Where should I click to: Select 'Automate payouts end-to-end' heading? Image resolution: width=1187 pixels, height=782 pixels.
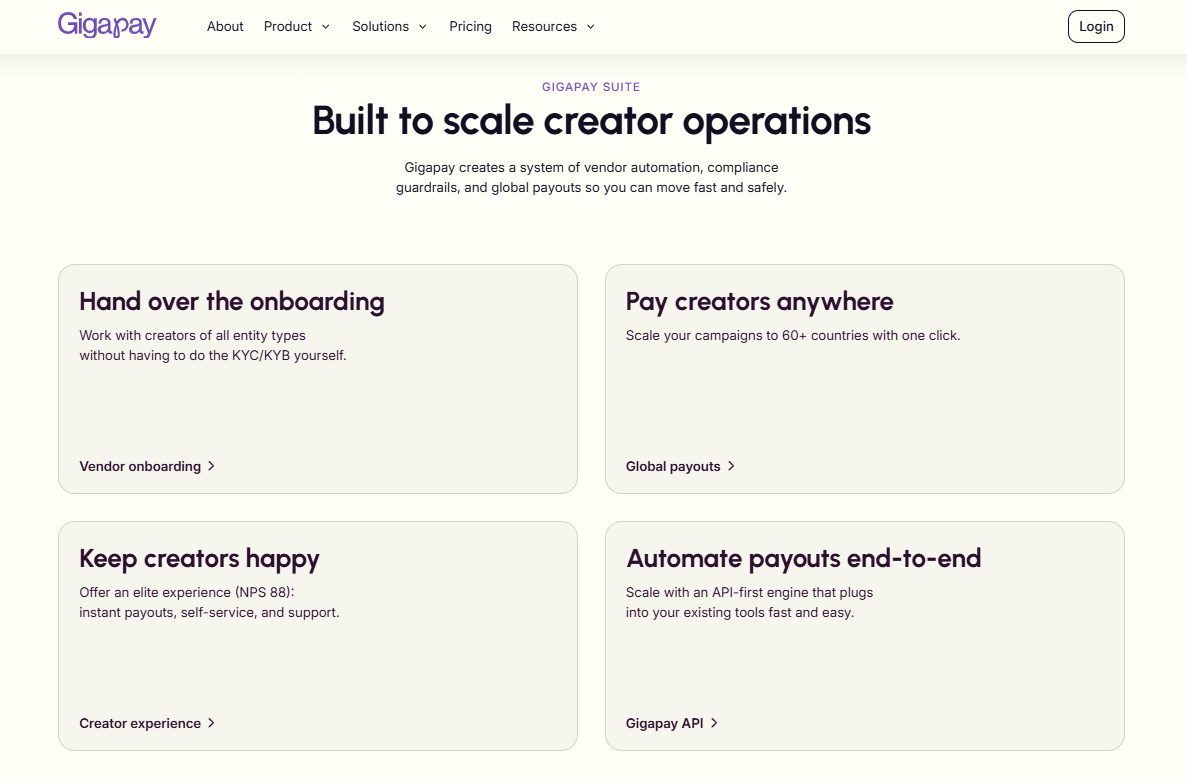(803, 559)
